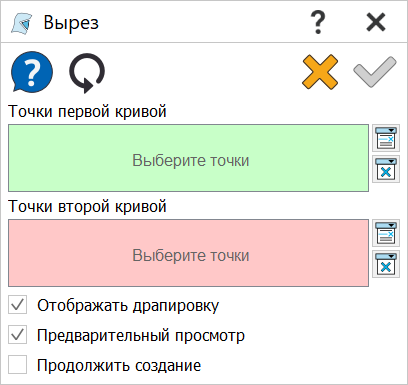408x385 pixels.
Task: Remove selected item from first curve list
Action: pos(386,138)
